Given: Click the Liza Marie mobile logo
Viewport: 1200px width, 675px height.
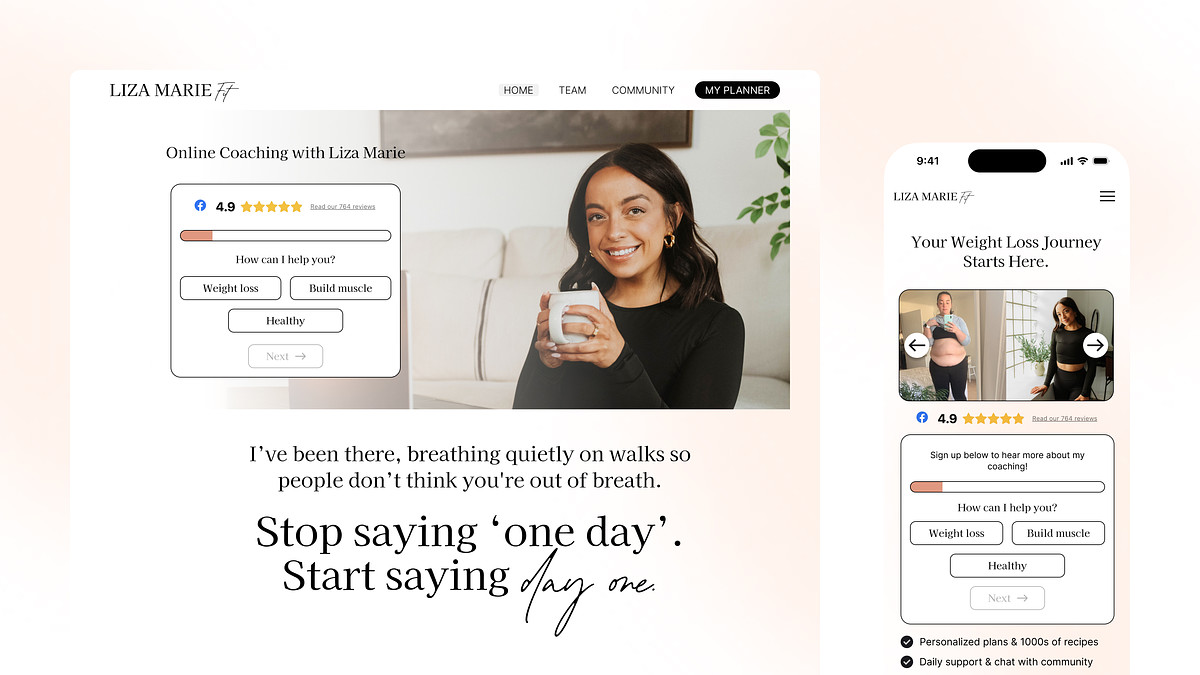Looking at the screenshot, I should [934, 197].
